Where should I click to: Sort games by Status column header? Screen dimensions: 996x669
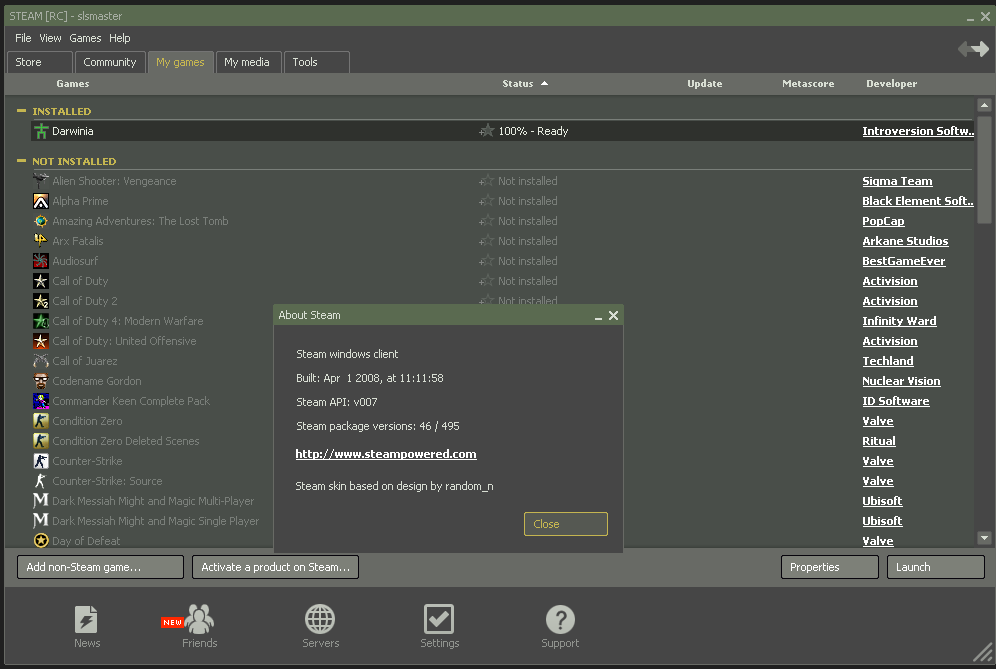pos(518,84)
